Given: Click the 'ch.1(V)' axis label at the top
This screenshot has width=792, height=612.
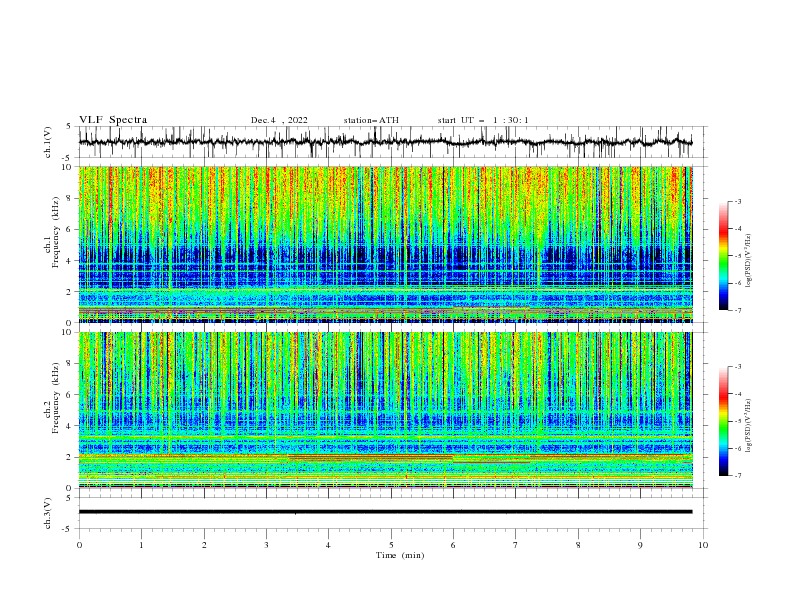Looking at the screenshot, I should pos(47,142).
